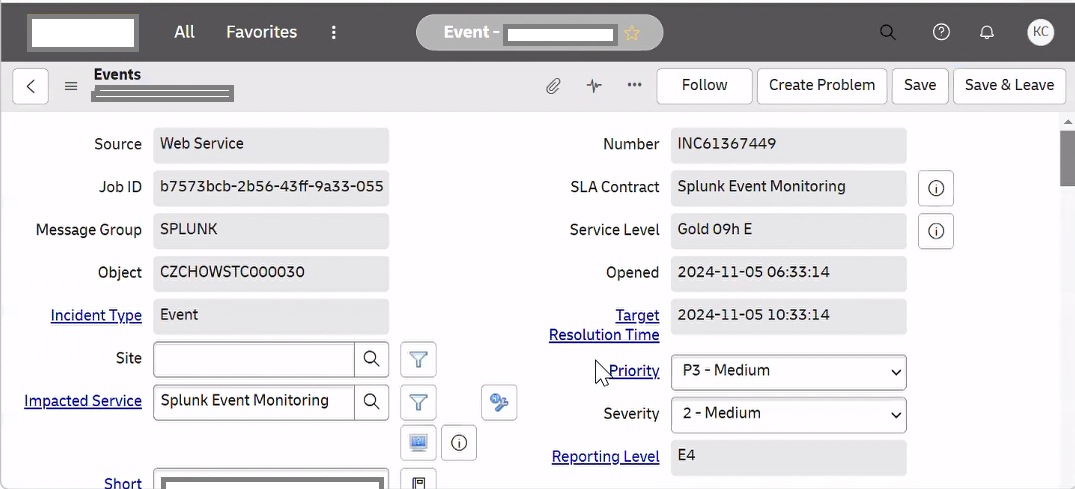Click the Incident Type value Event

point(271,315)
